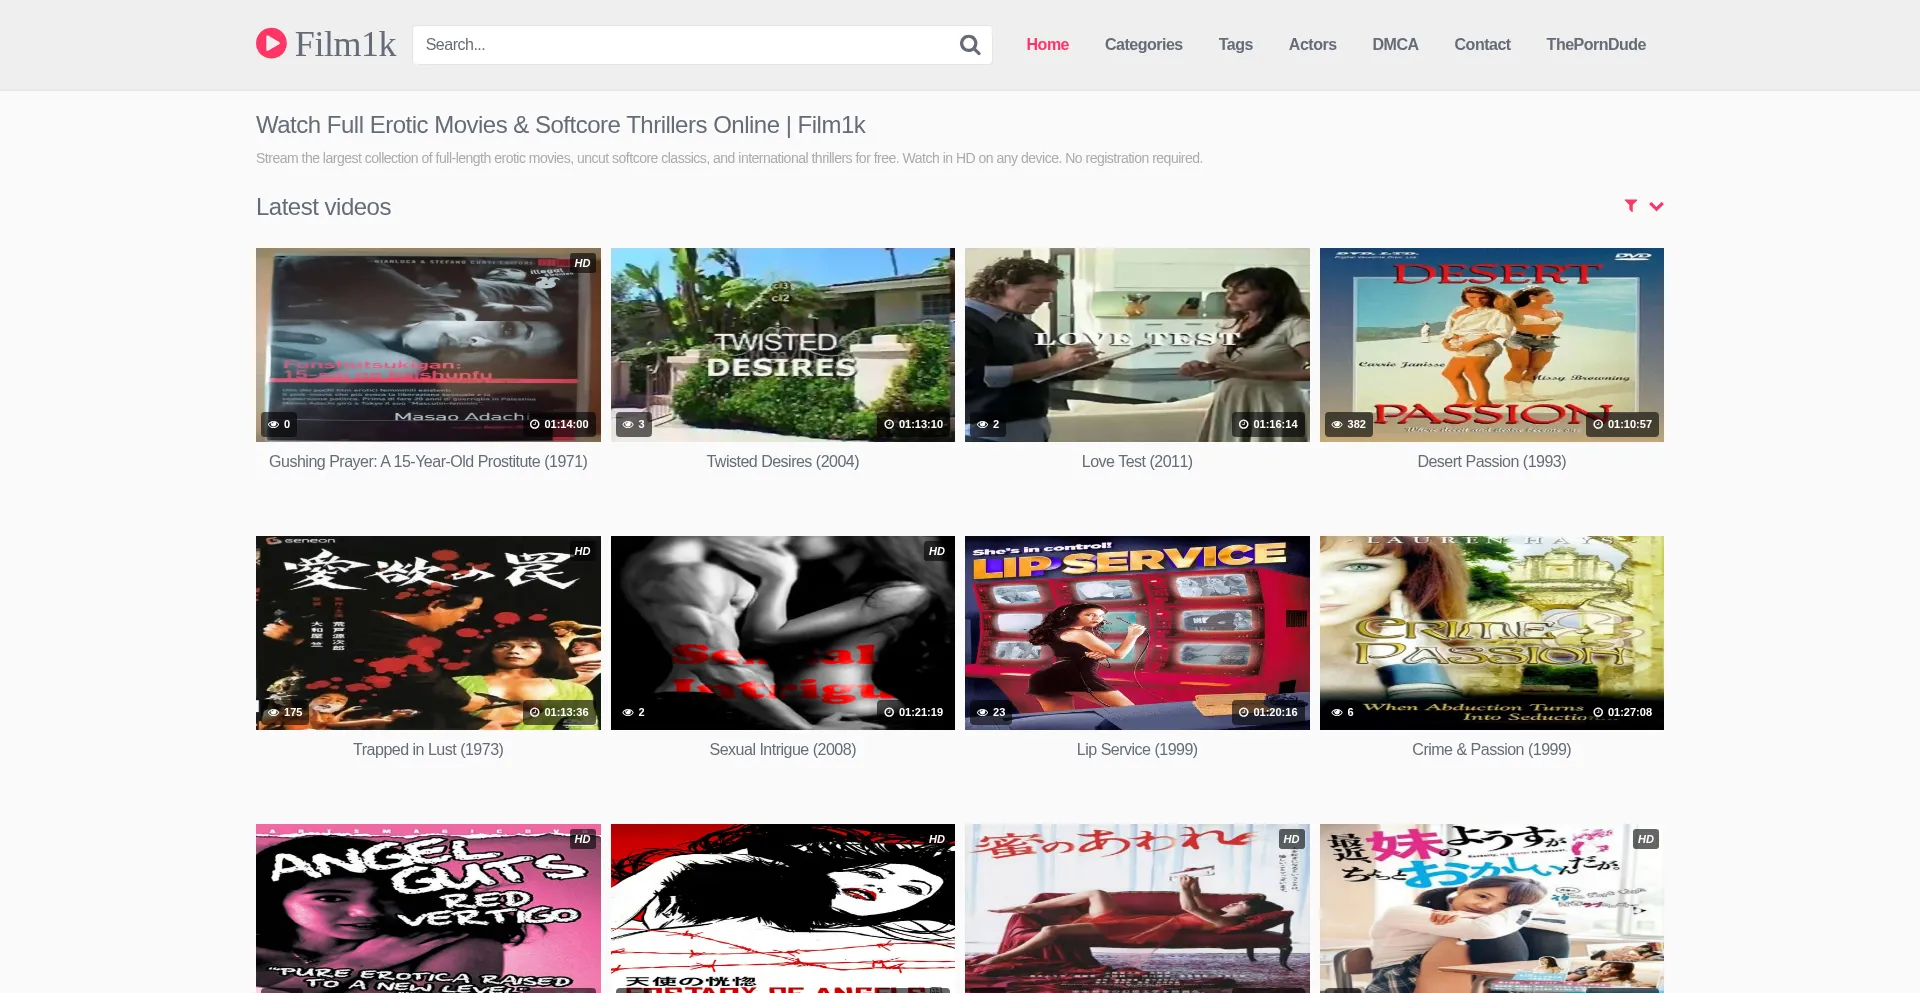The width and height of the screenshot is (1920, 993).
Task: Click the clock duration badge 01:13:36
Action: pos(559,712)
